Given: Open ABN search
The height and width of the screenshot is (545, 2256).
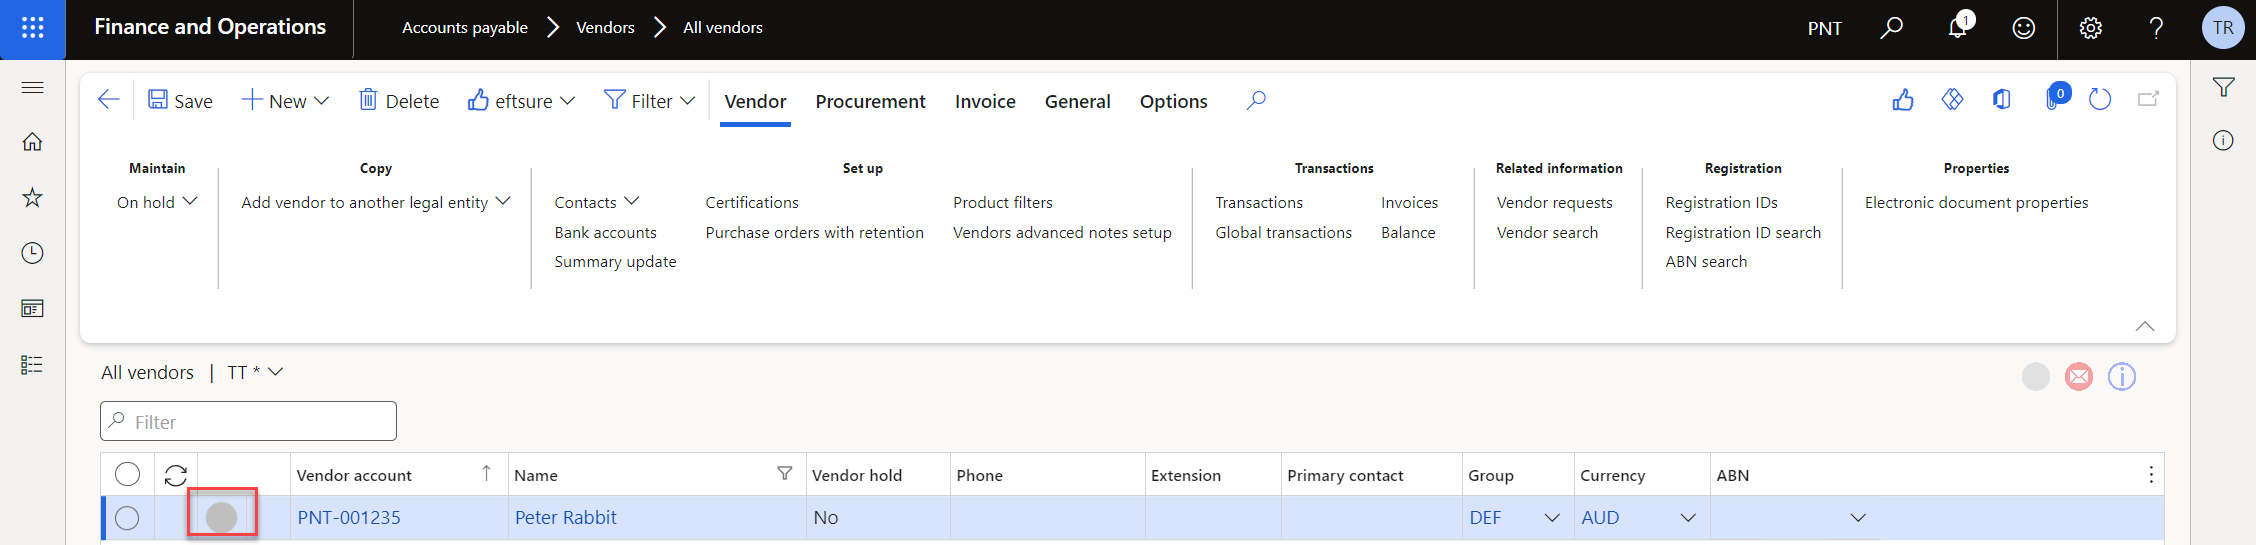Looking at the screenshot, I should point(1706,261).
